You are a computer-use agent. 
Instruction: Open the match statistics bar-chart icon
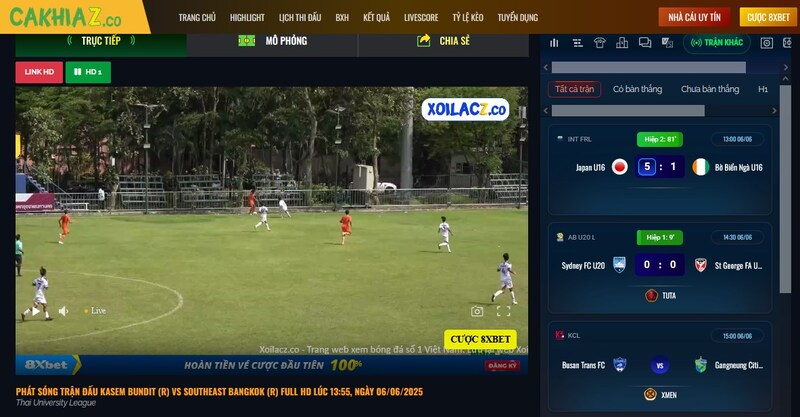pos(554,43)
